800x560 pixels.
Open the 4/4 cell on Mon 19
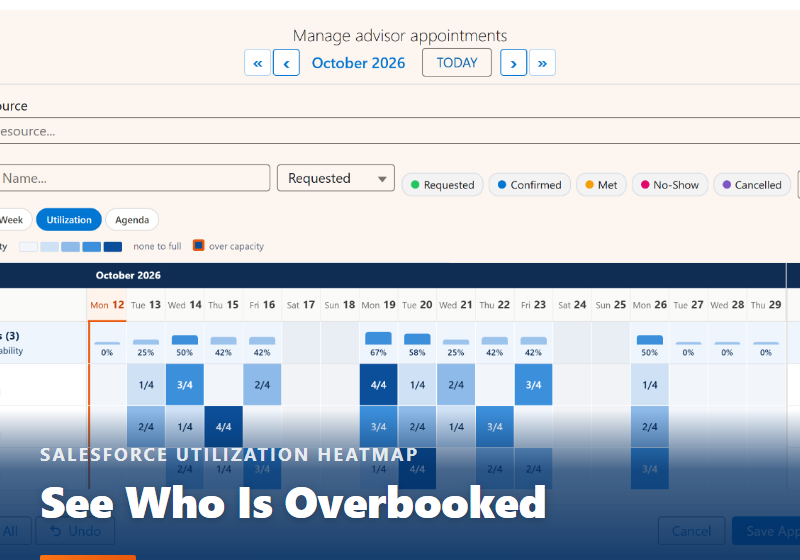coord(379,385)
